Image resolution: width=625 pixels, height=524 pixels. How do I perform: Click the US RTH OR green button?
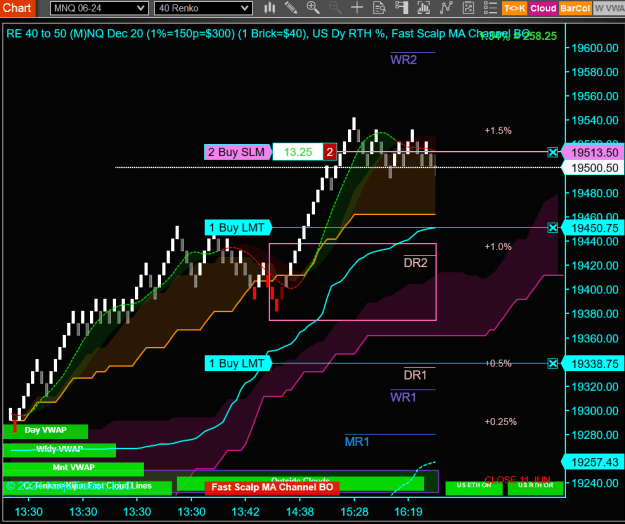click(535, 488)
